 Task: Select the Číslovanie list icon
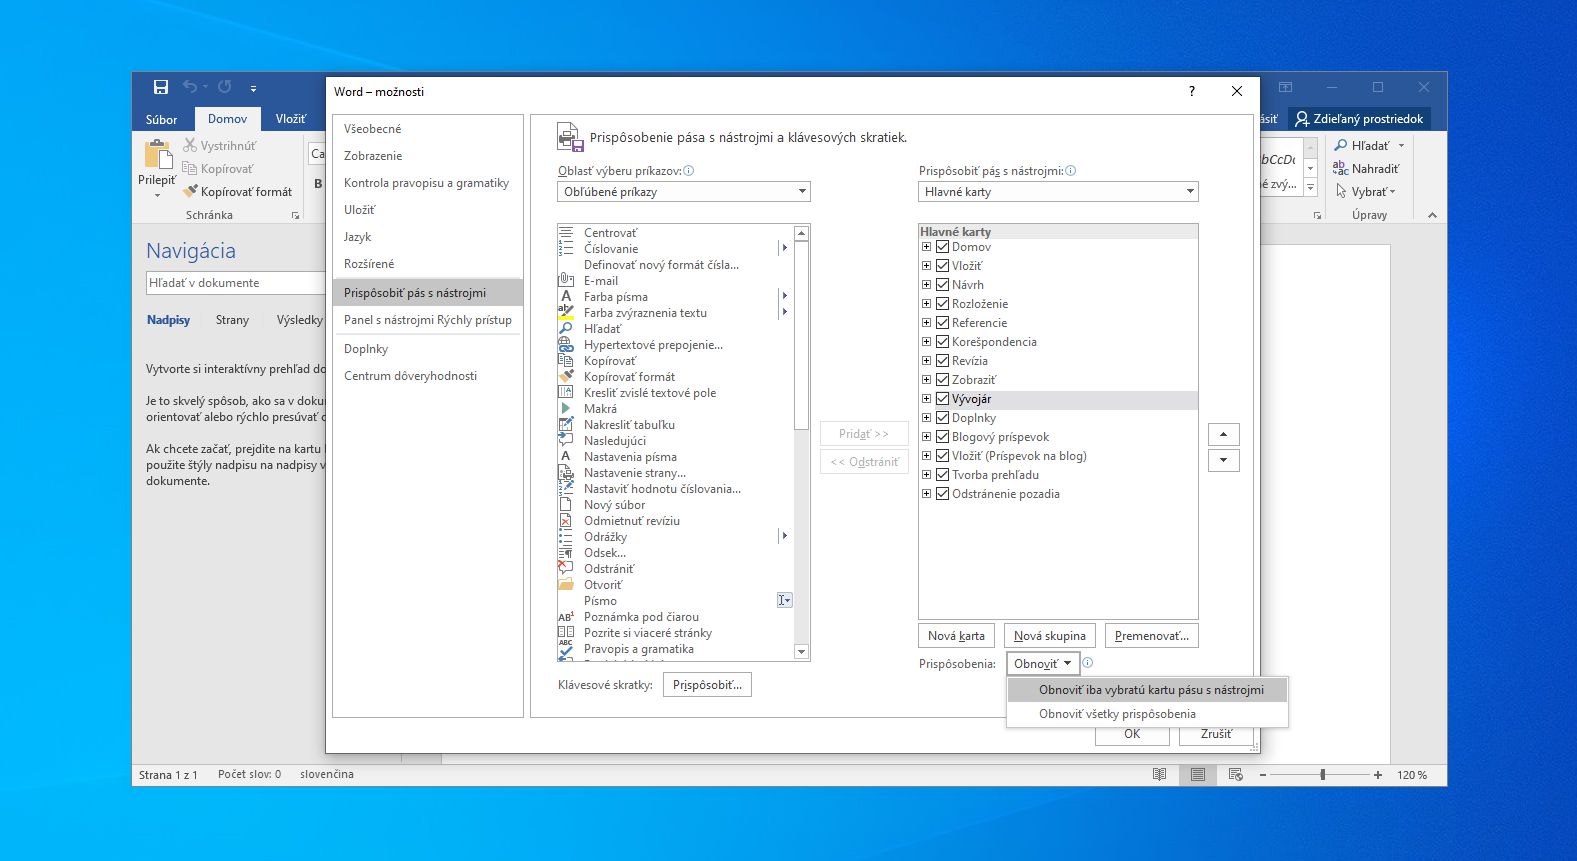566,249
